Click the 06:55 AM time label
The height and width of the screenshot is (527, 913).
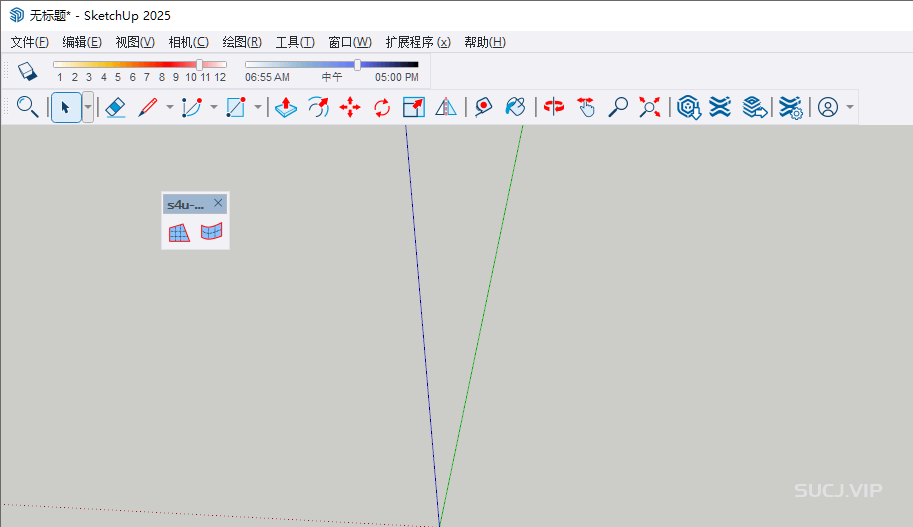267,77
